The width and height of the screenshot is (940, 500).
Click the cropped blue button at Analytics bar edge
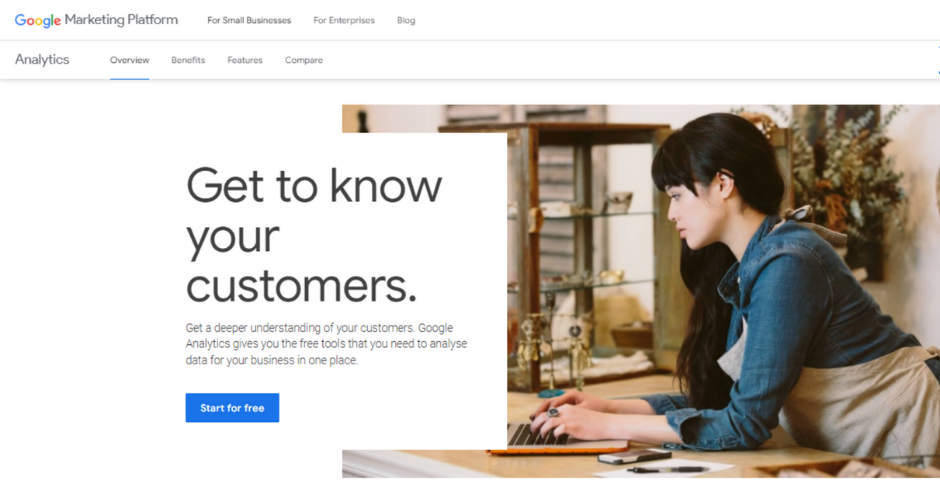pos(937,60)
